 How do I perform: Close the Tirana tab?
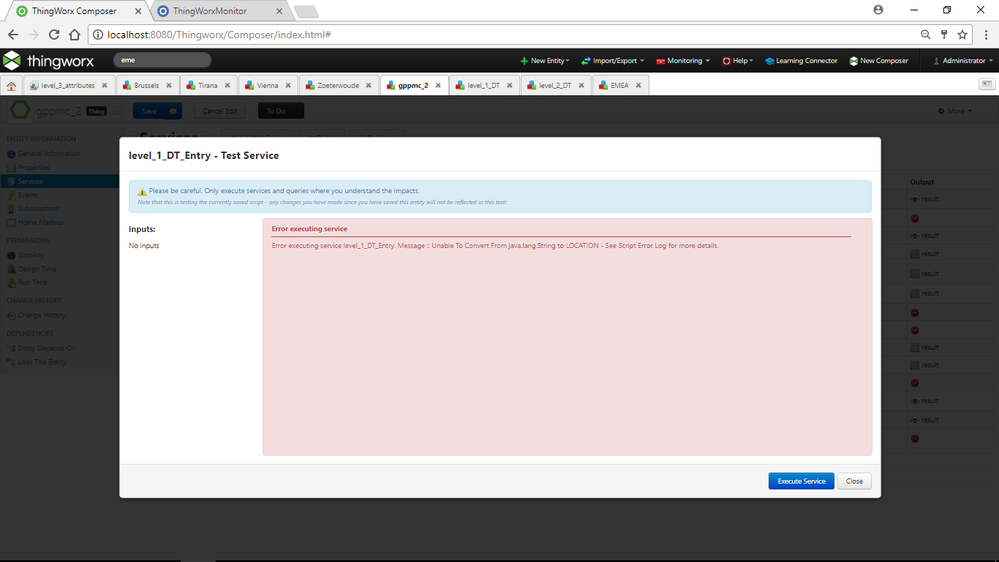(x=227, y=85)
